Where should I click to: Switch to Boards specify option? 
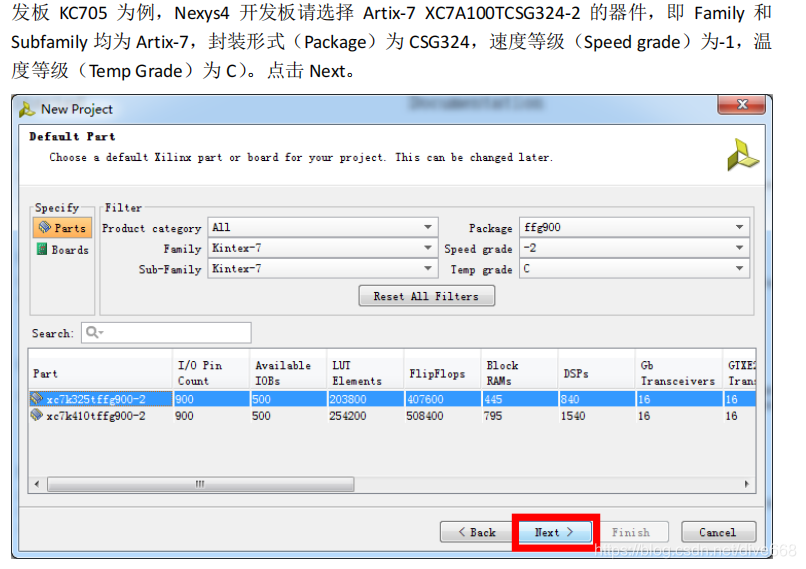coord(63,250)
